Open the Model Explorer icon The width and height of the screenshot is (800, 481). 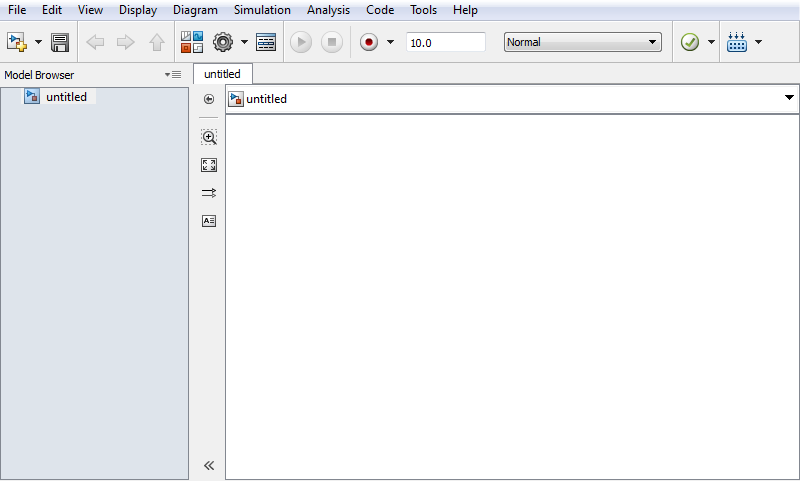point(266,42)
